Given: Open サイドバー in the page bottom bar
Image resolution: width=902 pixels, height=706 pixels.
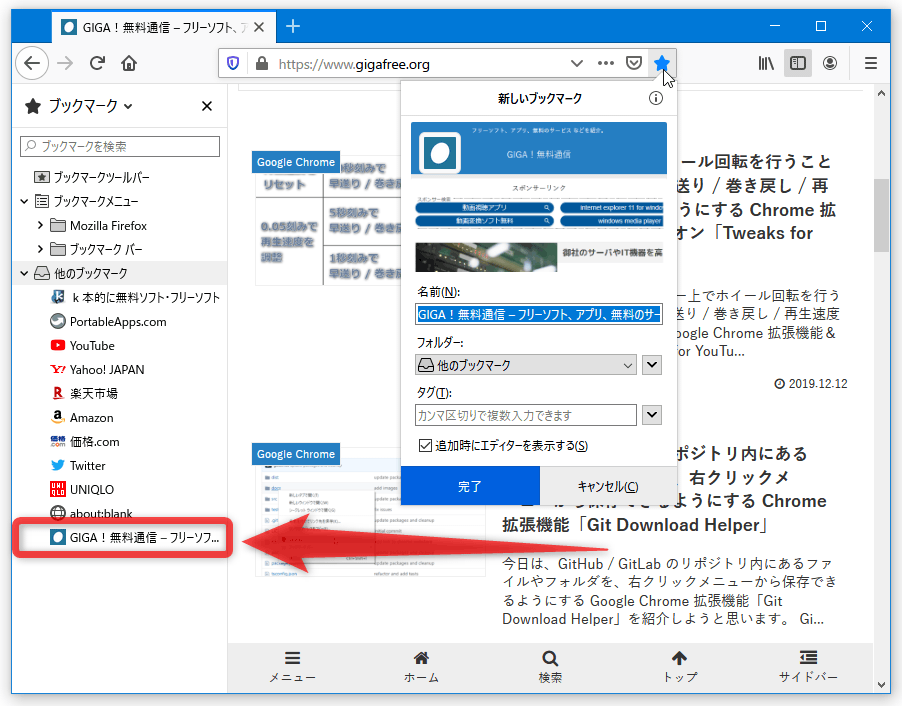Looking at the screenshot, I should pyautogui.click(x=808, y=666).
